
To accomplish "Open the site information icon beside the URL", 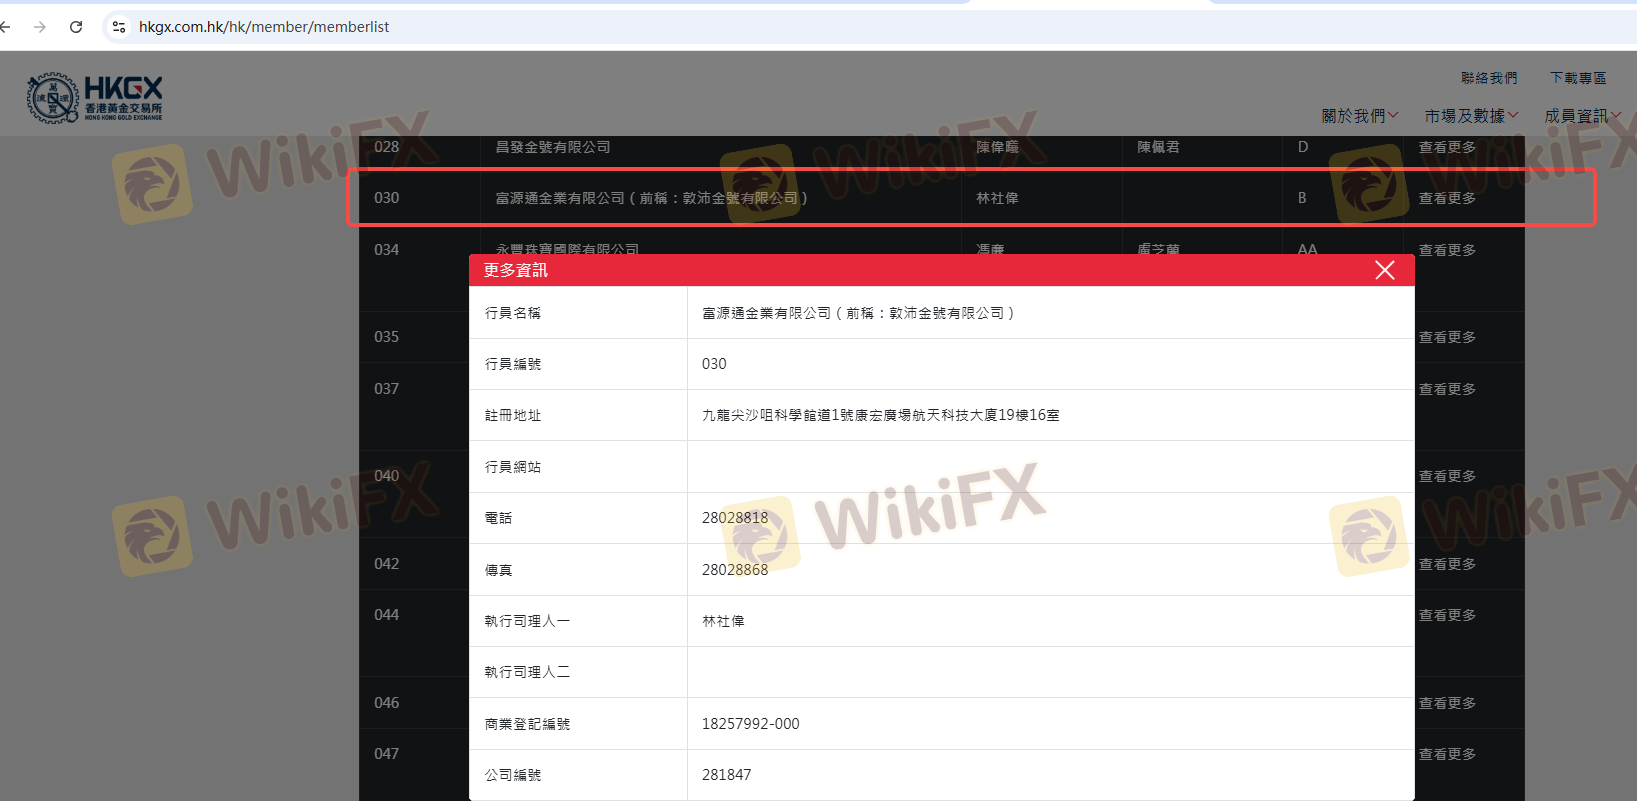I will coord(119,27).
